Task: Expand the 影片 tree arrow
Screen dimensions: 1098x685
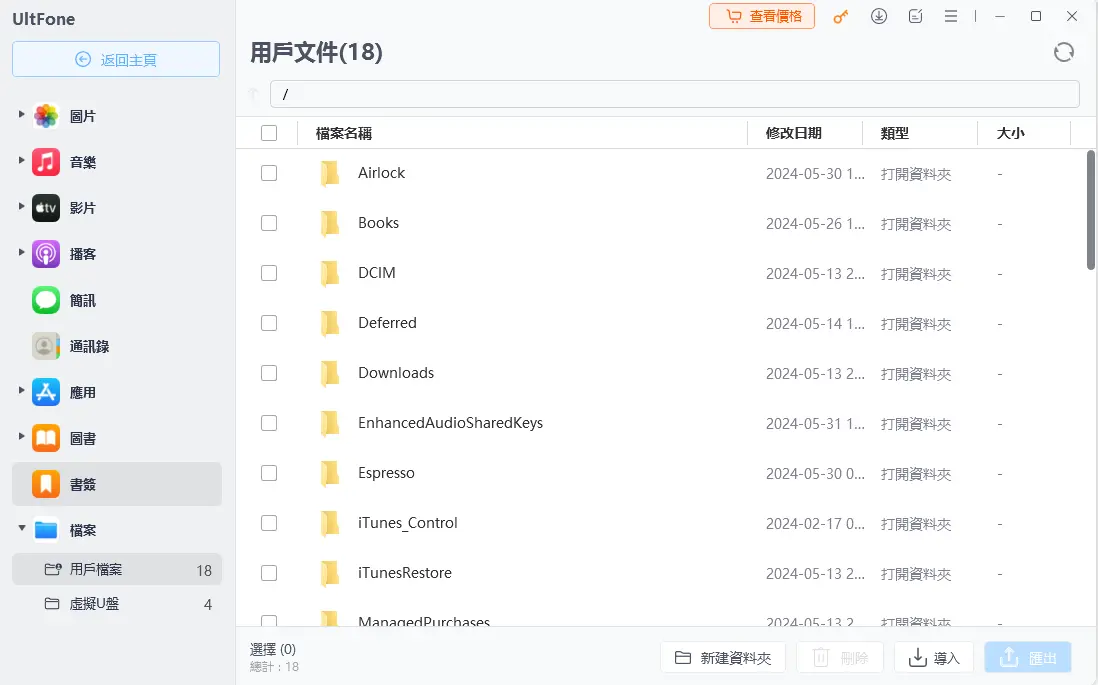Action: tap(21, 207)
